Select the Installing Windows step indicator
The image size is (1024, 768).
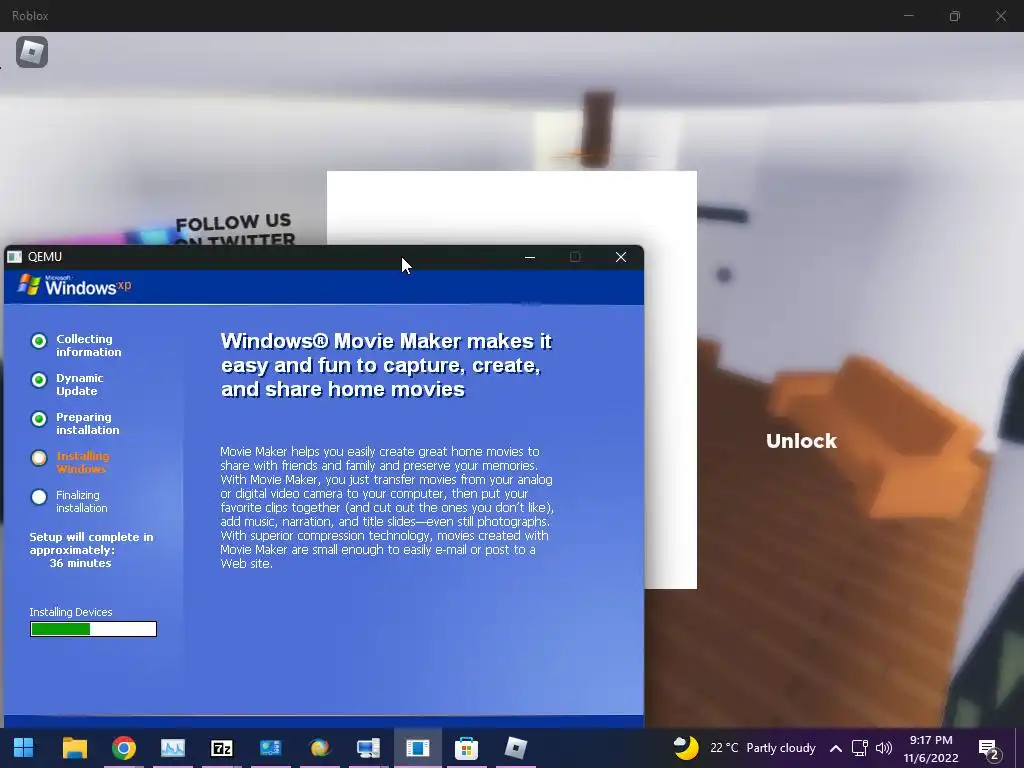(39, 458)
